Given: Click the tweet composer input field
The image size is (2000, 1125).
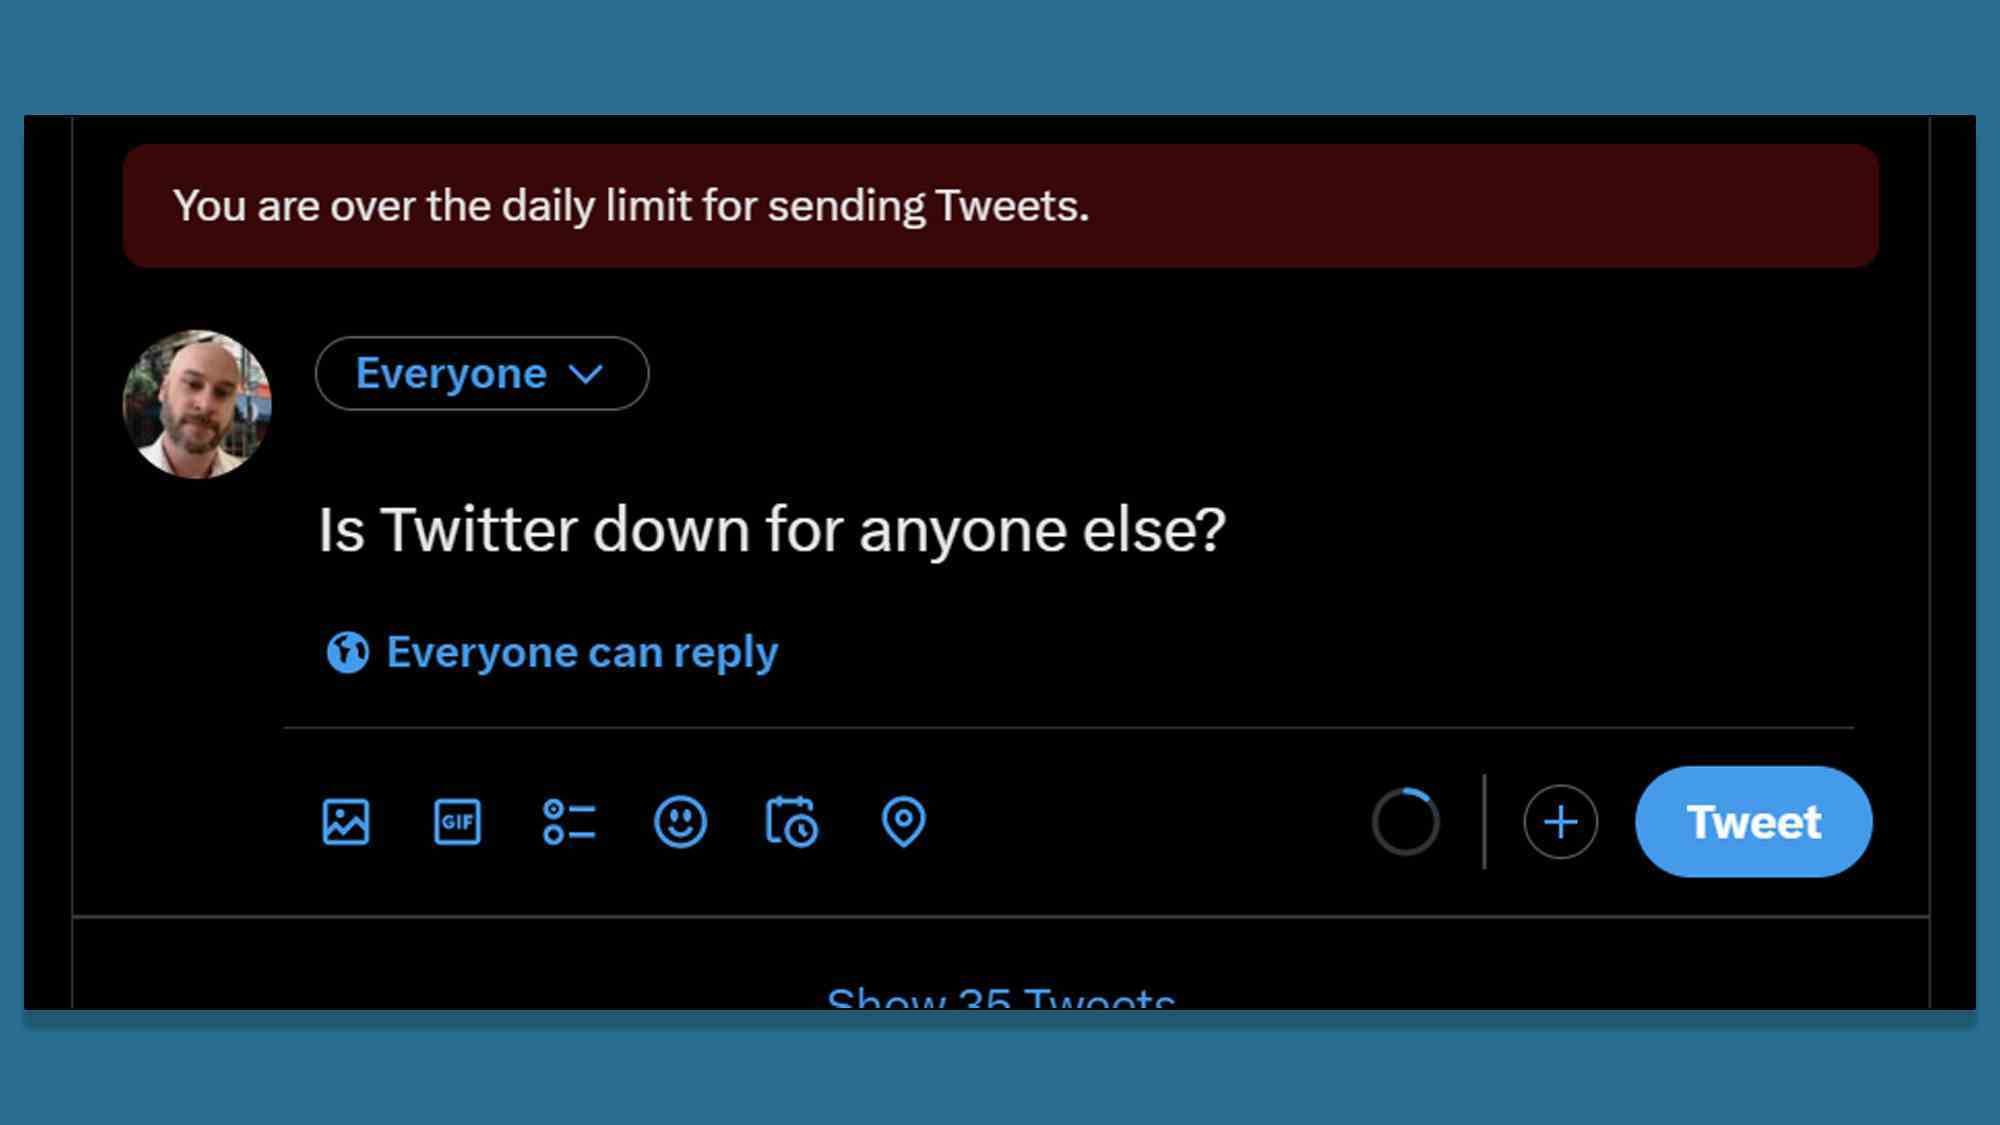Looking at the screenshot, I should [x=771, y=529].
